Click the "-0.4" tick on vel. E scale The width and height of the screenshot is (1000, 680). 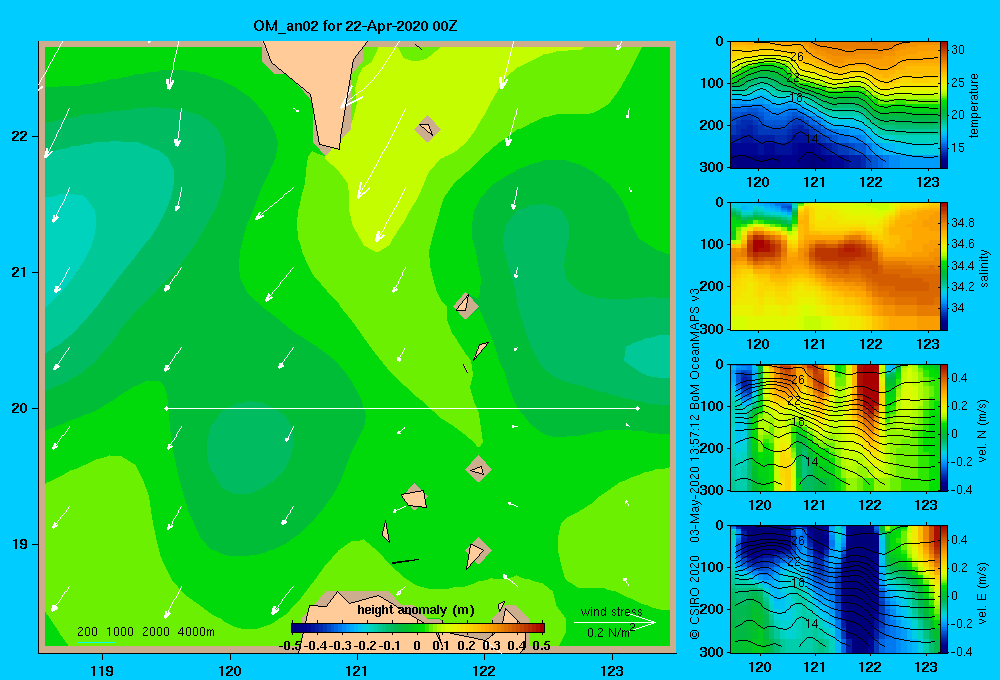[962, 651]
